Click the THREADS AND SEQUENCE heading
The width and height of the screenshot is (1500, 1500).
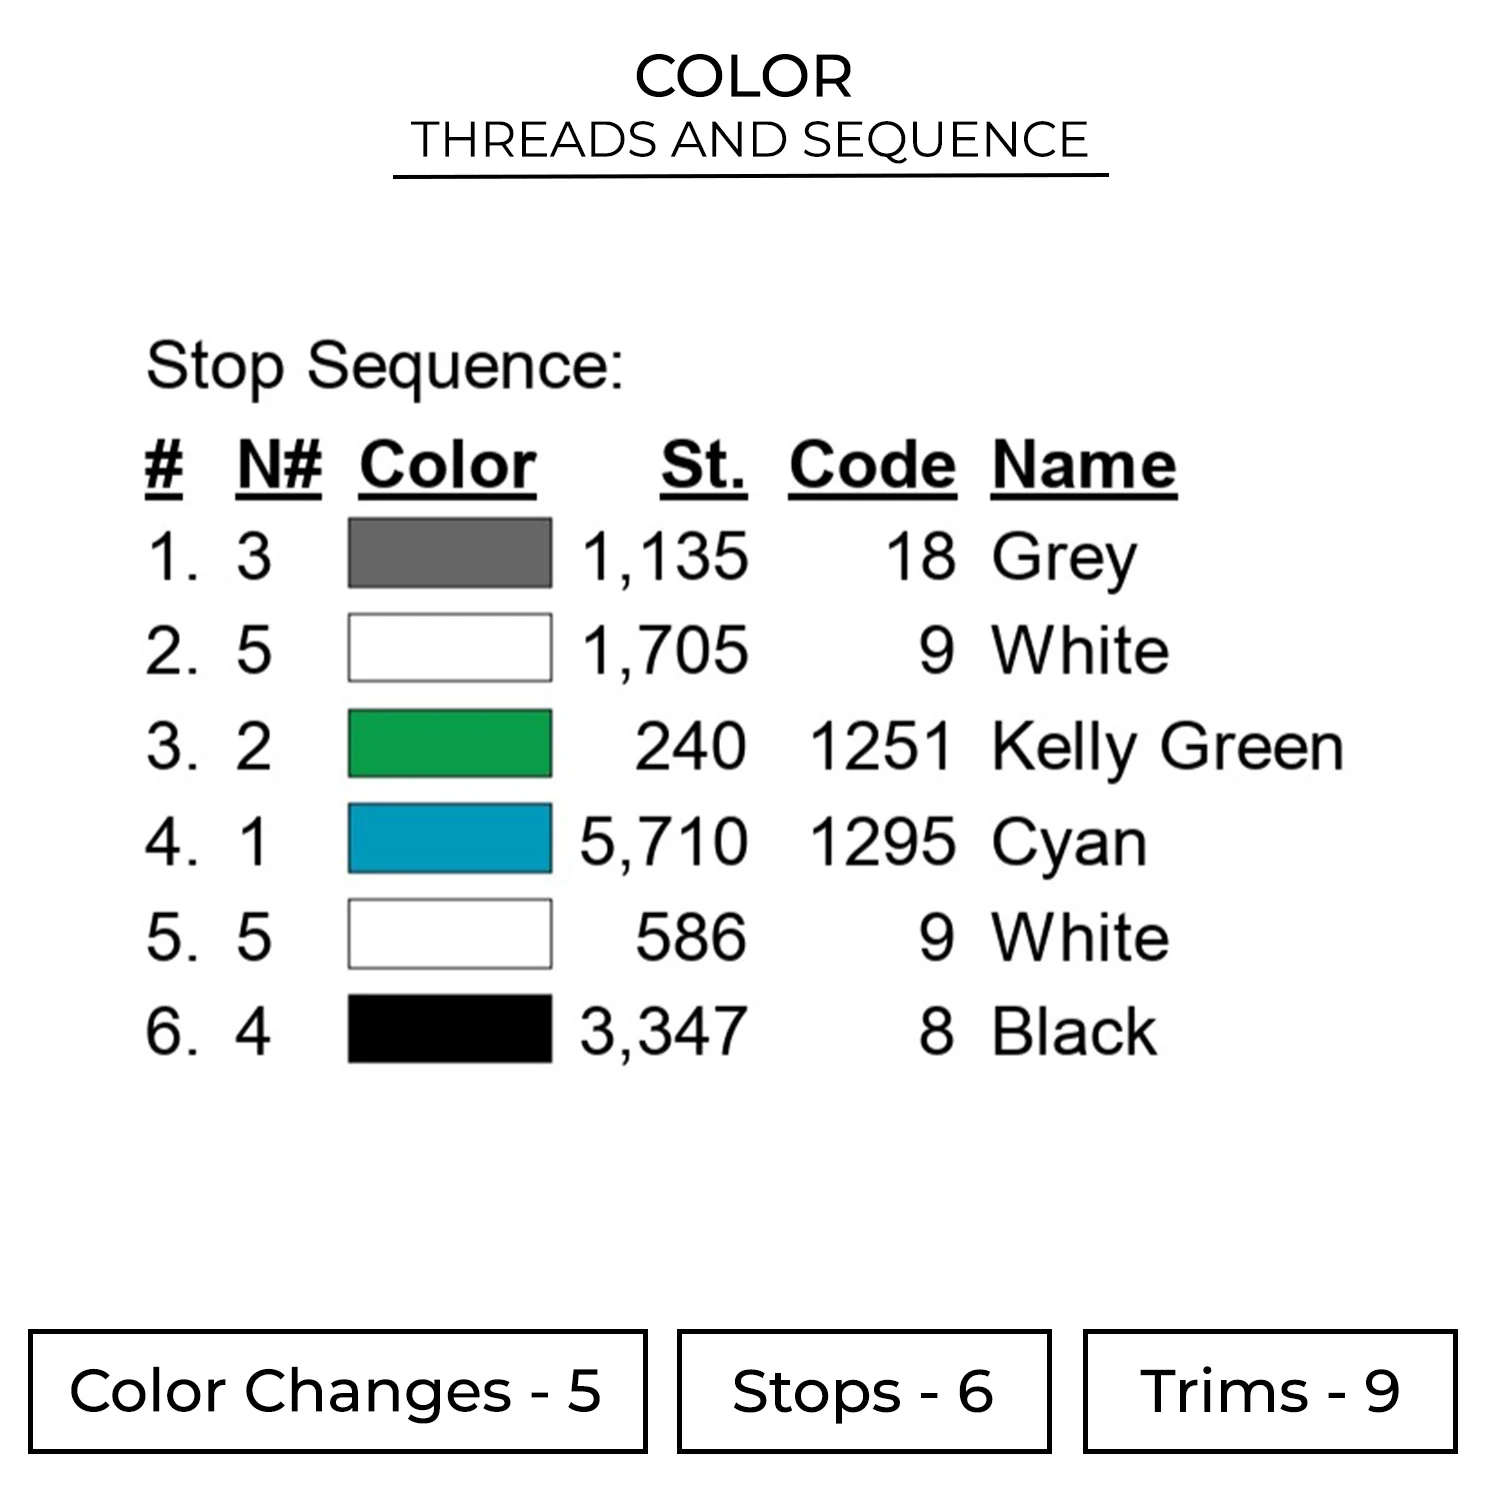[750, 140]
